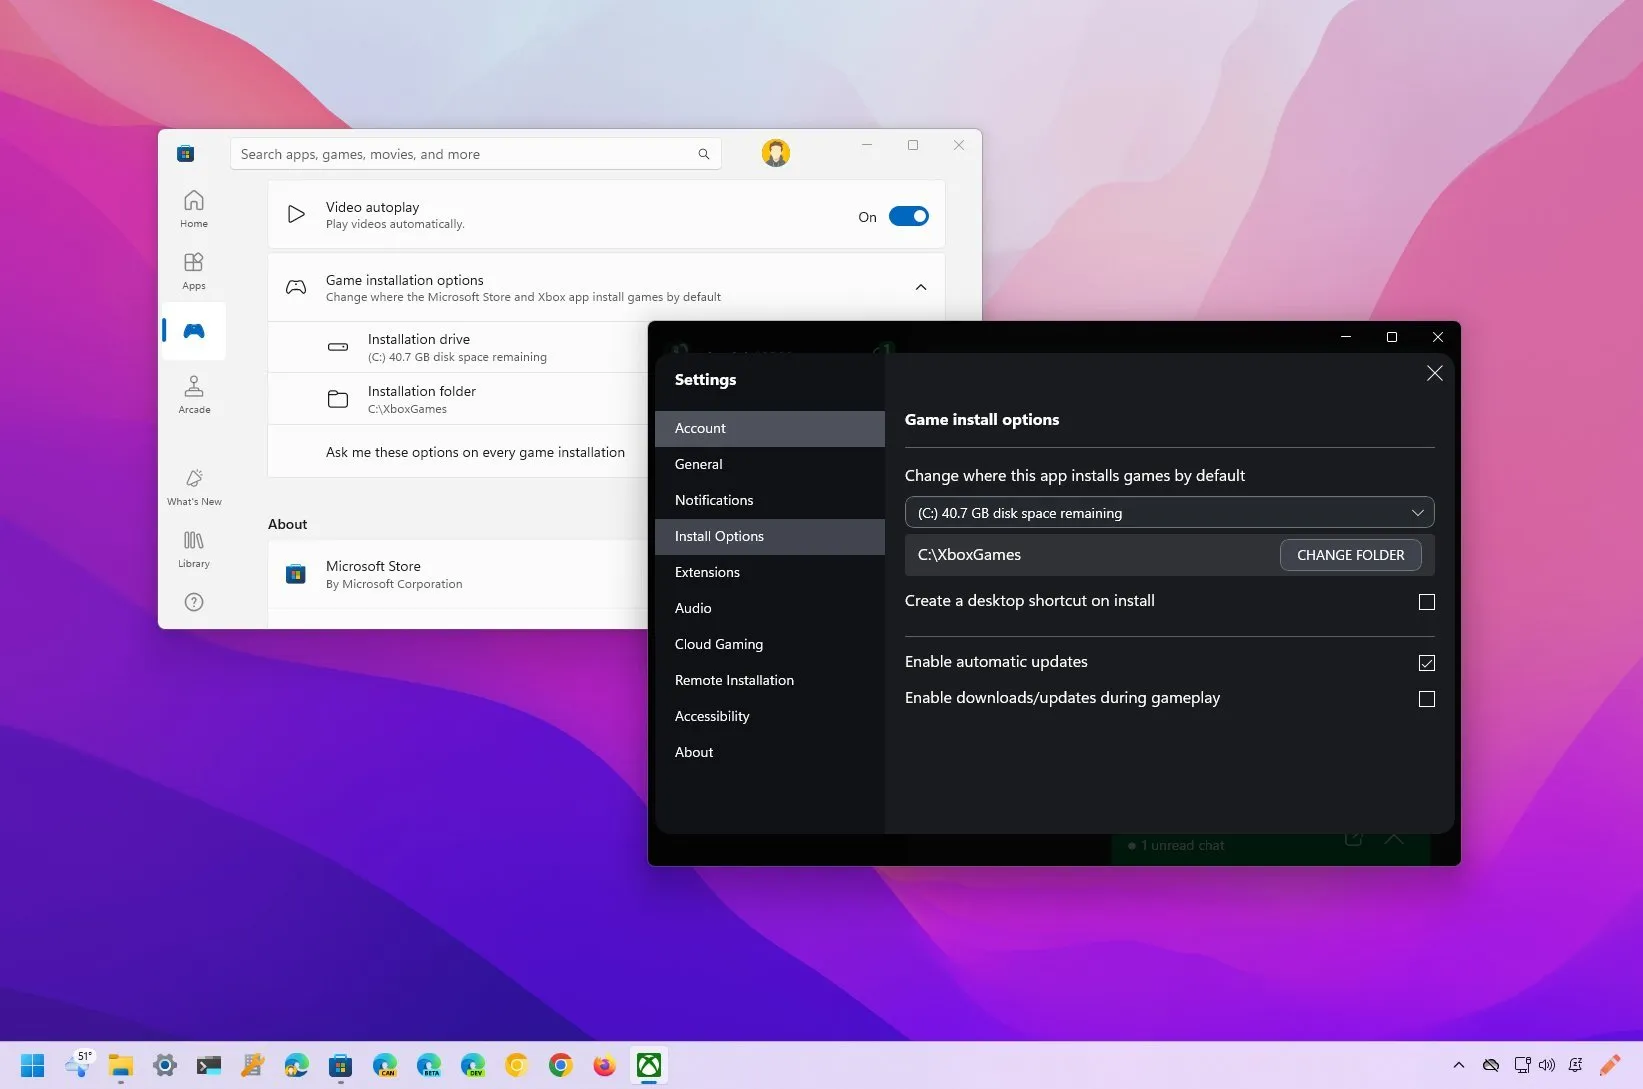Click the Store account profile picture

(x=776, y=152)
